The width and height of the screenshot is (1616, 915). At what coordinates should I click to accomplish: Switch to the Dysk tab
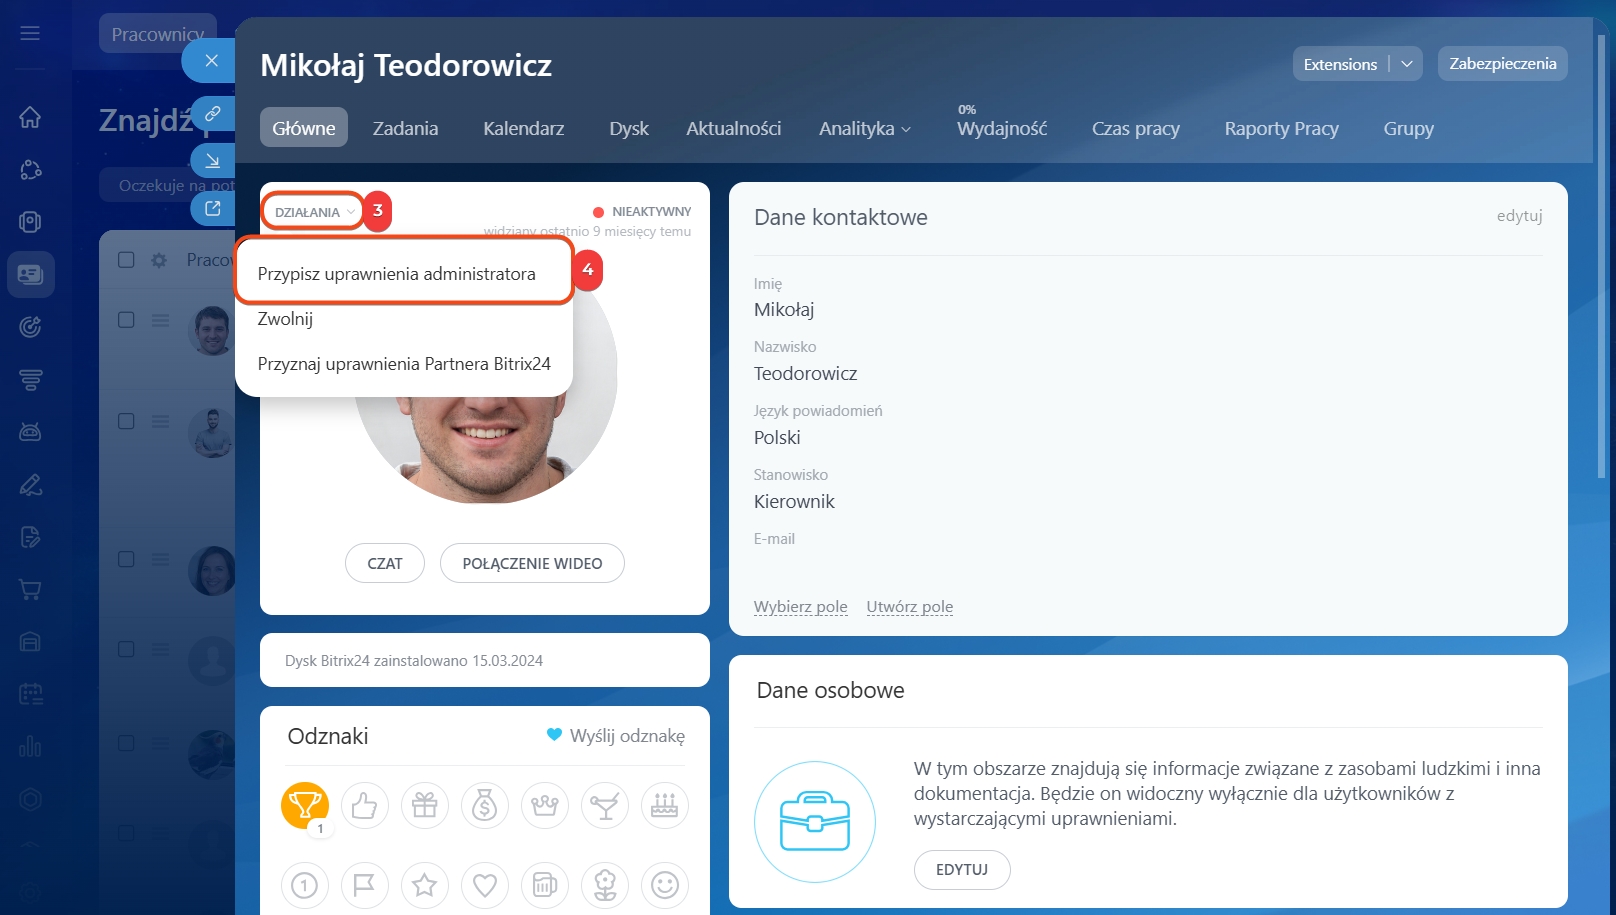click(x=629, y=128)
